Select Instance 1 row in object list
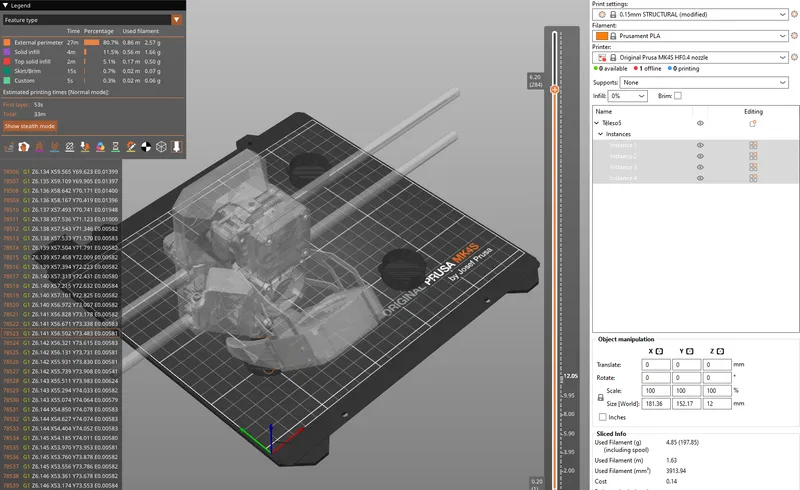Image resolution: width=800 pixels, height=490 pixels. (x=695, y=145)
